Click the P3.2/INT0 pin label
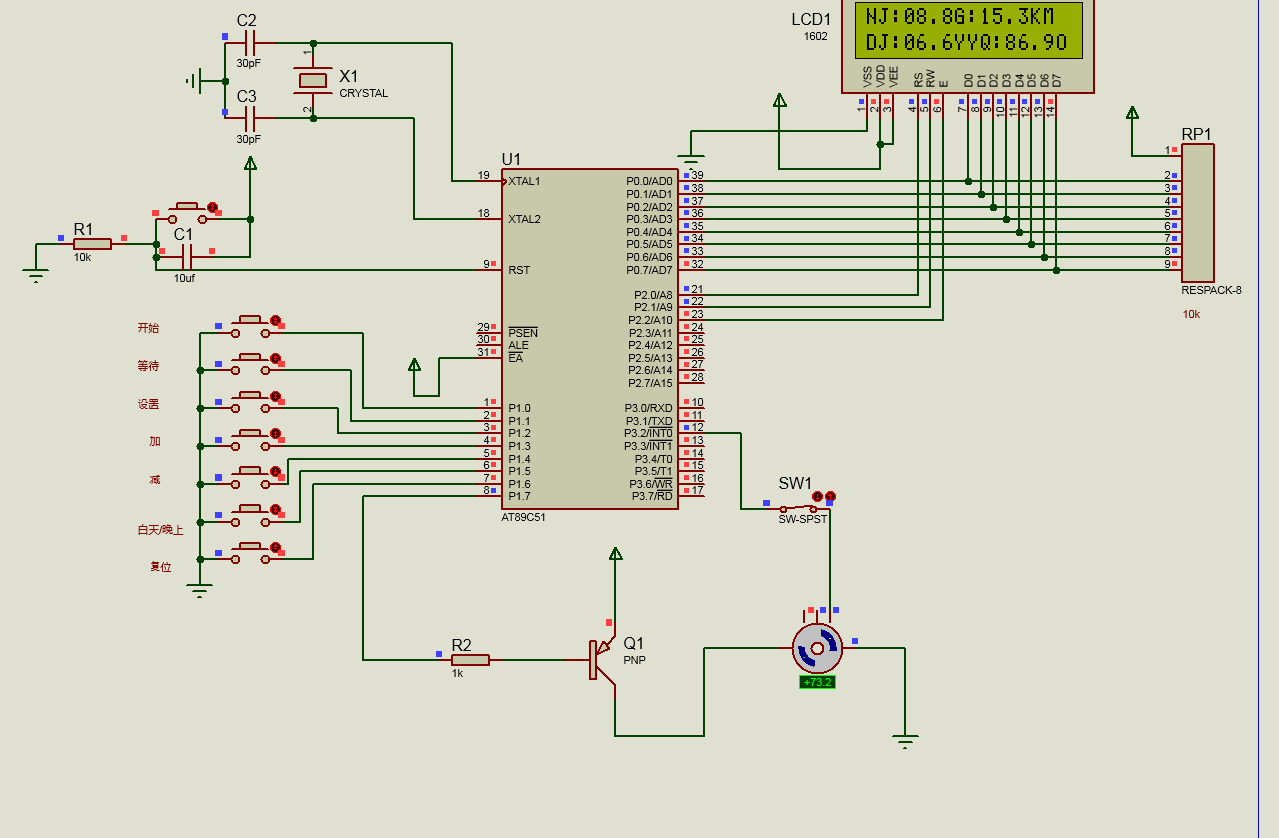 pyautogui.click(x=649, y=433)
